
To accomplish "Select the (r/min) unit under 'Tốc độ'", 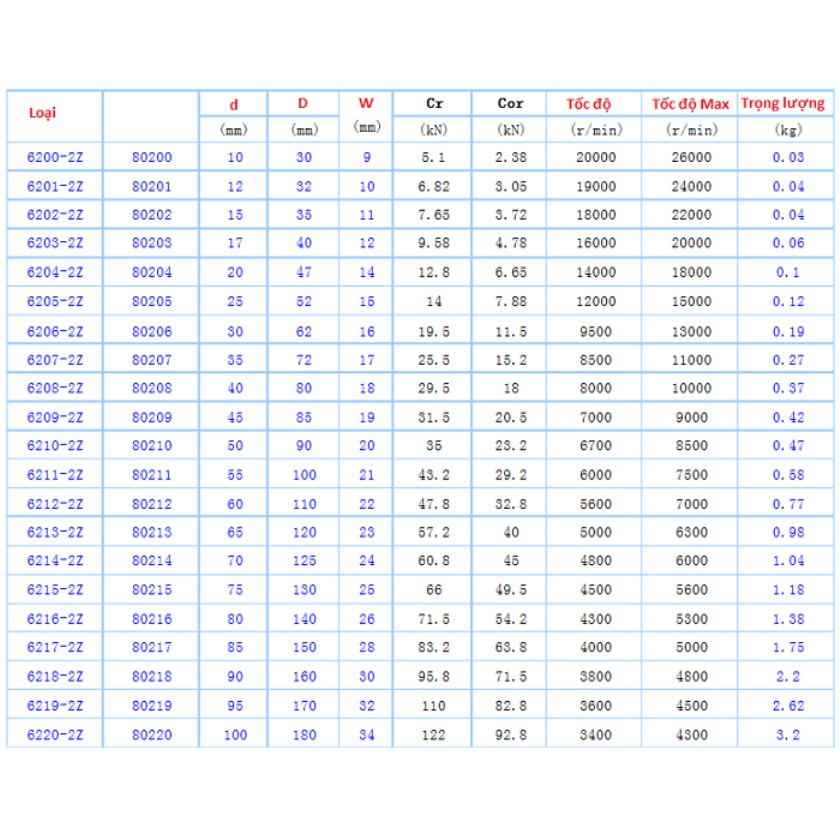I will pyautogui.click(x=596, y=130).
